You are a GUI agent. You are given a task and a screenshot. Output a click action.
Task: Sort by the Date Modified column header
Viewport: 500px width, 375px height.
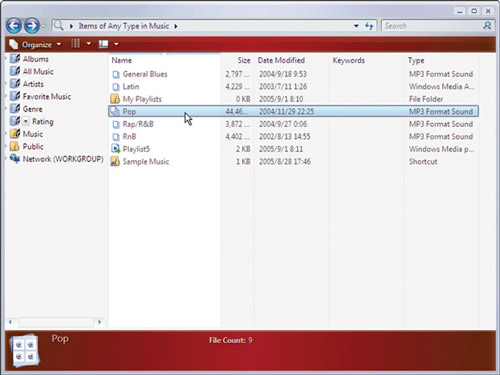pyautogui.click(x=281, y=60)
